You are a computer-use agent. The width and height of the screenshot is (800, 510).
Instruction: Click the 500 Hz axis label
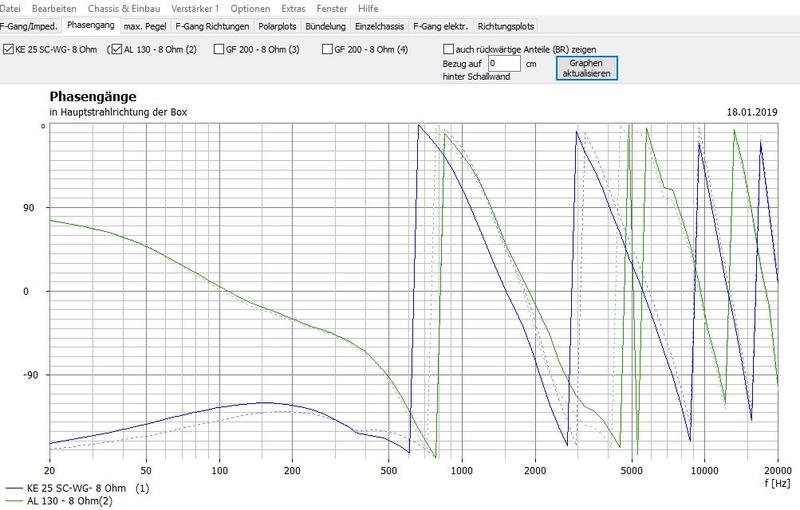click(x=389, y=471)
